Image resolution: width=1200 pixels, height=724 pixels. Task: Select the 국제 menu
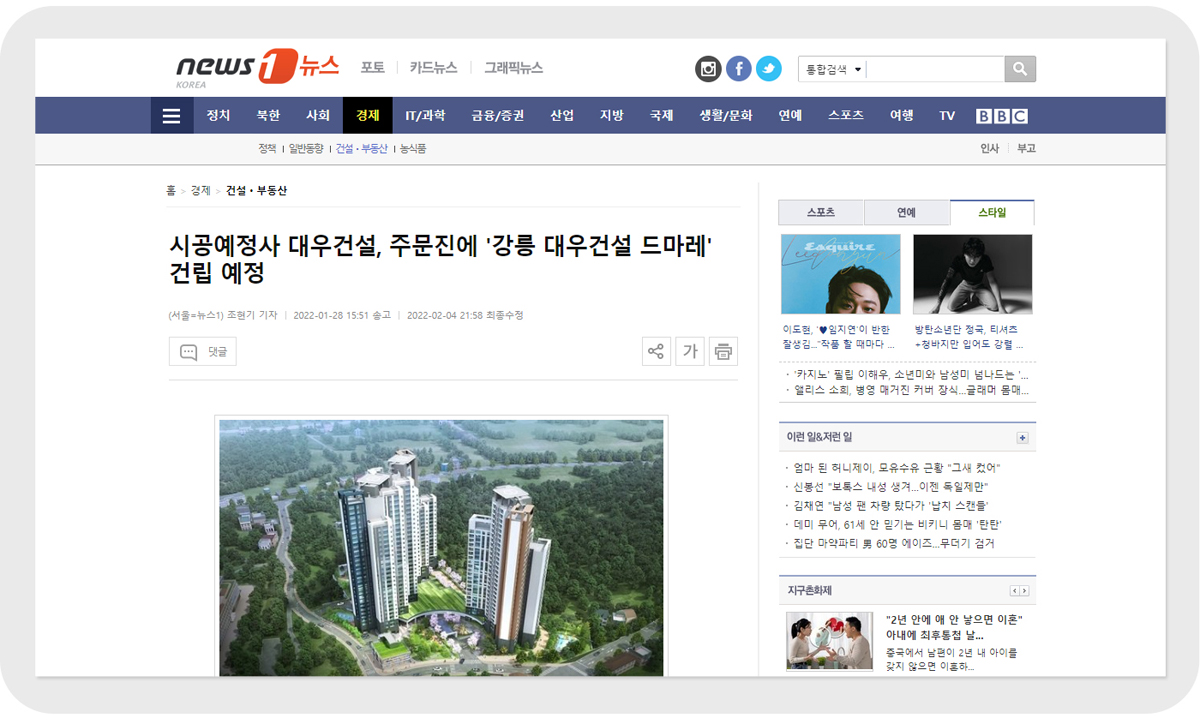click(662, 116)
